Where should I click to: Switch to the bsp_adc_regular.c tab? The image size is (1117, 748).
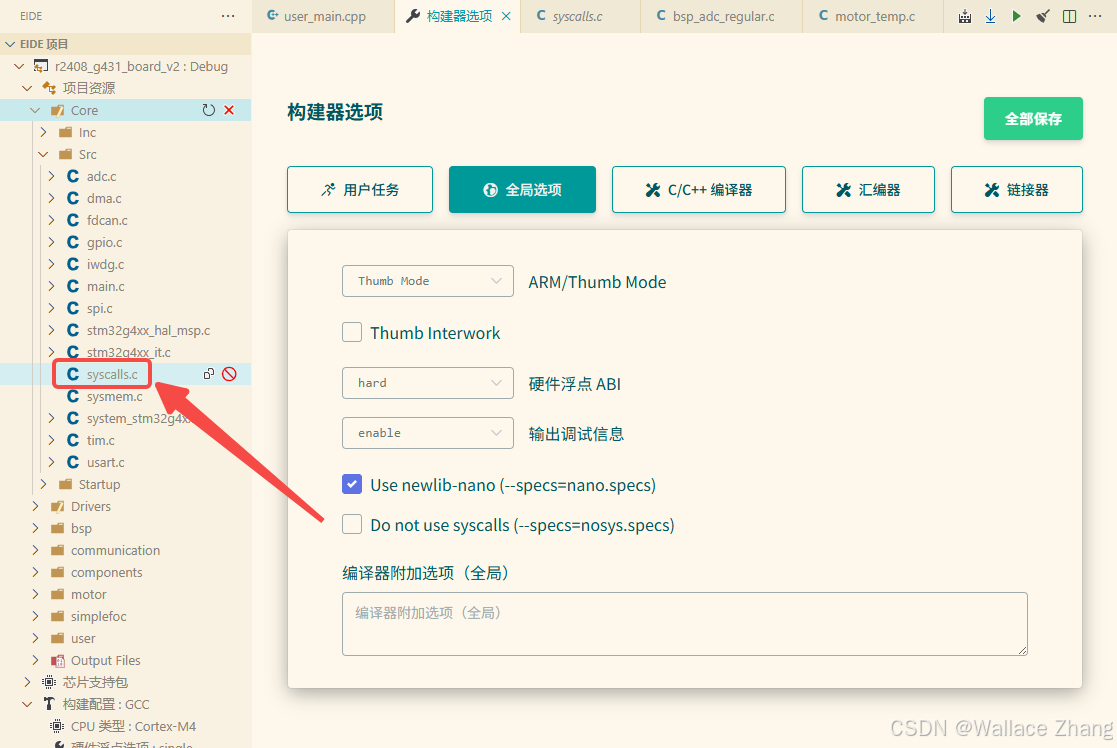pos(722,16)
